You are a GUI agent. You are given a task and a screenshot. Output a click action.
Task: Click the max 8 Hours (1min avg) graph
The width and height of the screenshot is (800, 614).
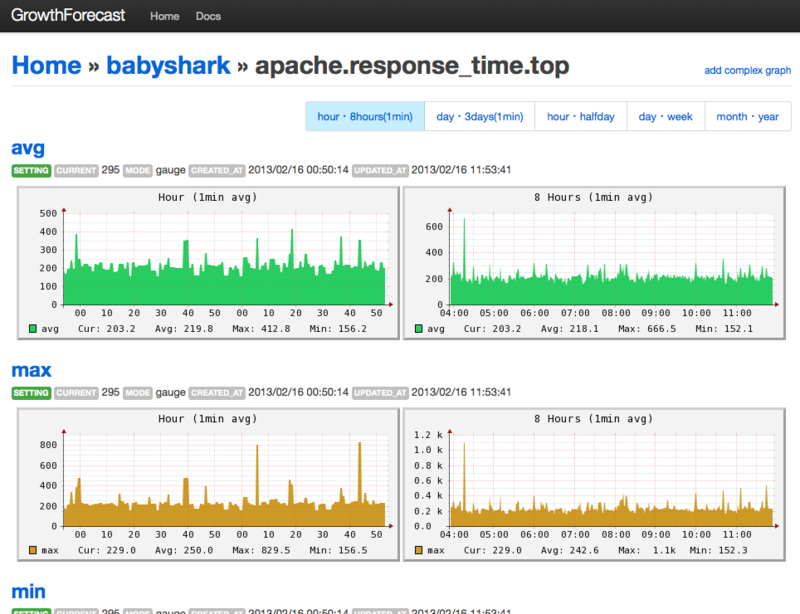tap(594, 484)
